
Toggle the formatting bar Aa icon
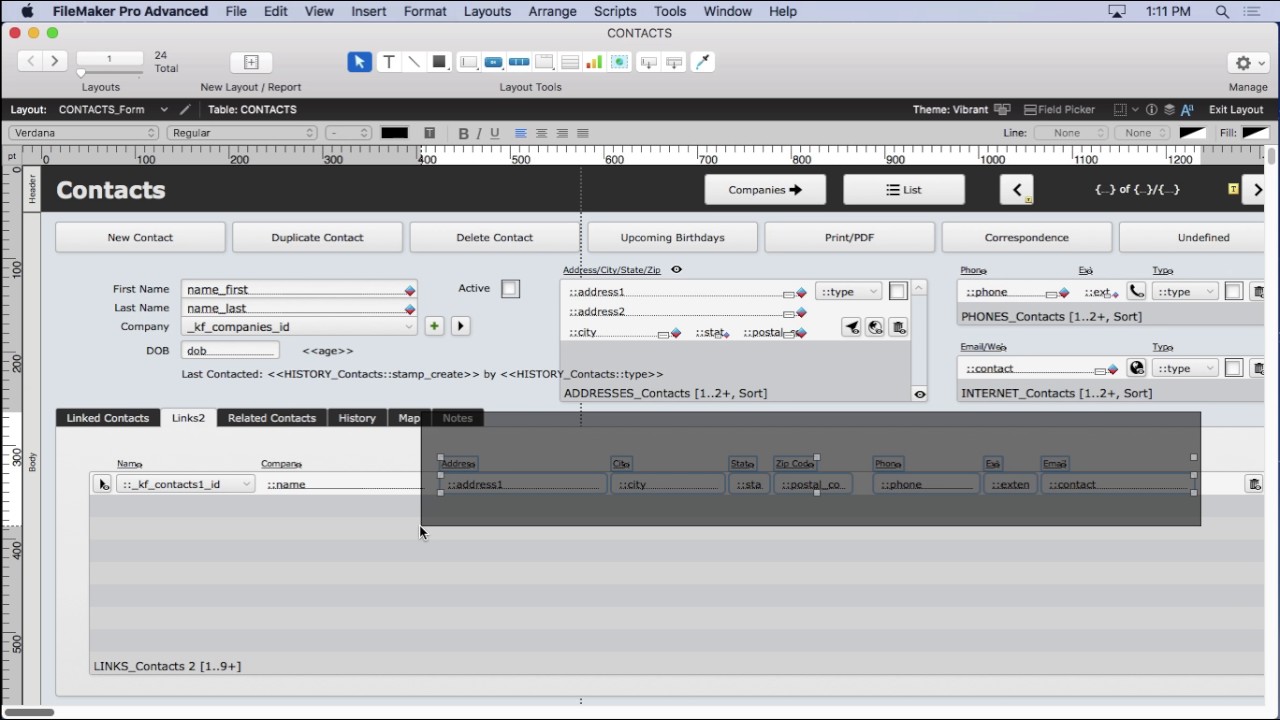click(x=1187, y=110)
